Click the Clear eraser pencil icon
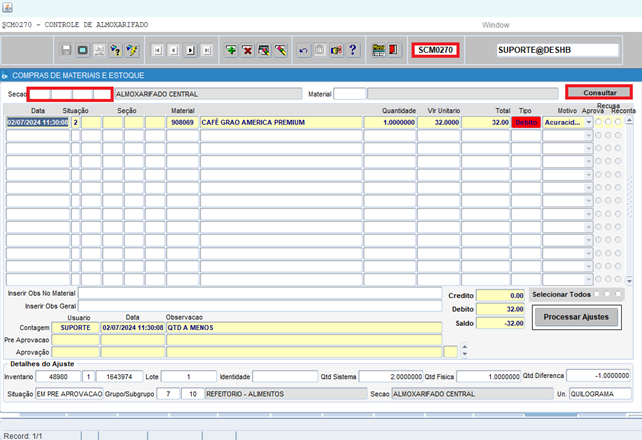642x440 pixels. click(x=281, y=50)
